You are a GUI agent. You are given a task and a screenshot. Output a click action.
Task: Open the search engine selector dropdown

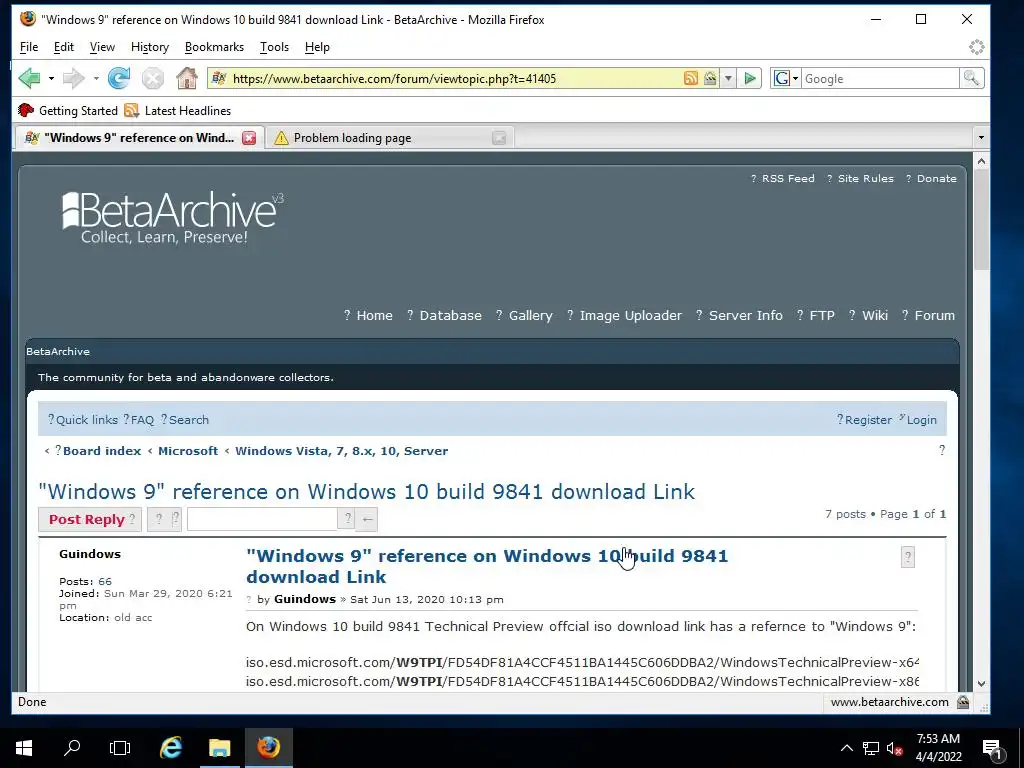click(x=786, y=78)
